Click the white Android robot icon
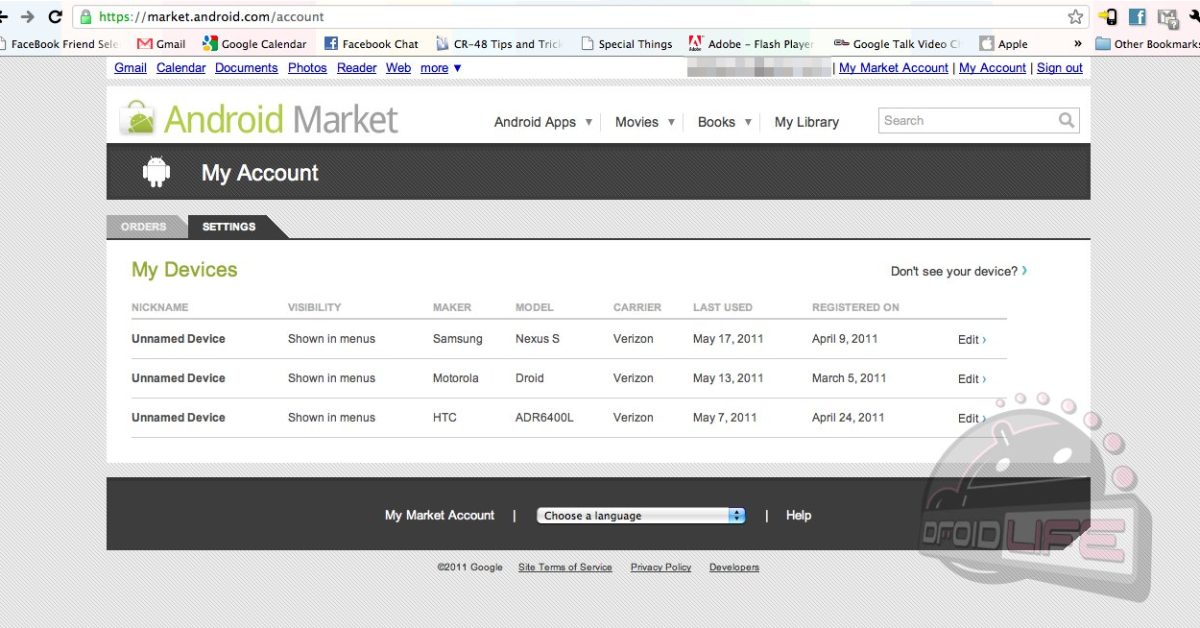 tap(156, 172)
